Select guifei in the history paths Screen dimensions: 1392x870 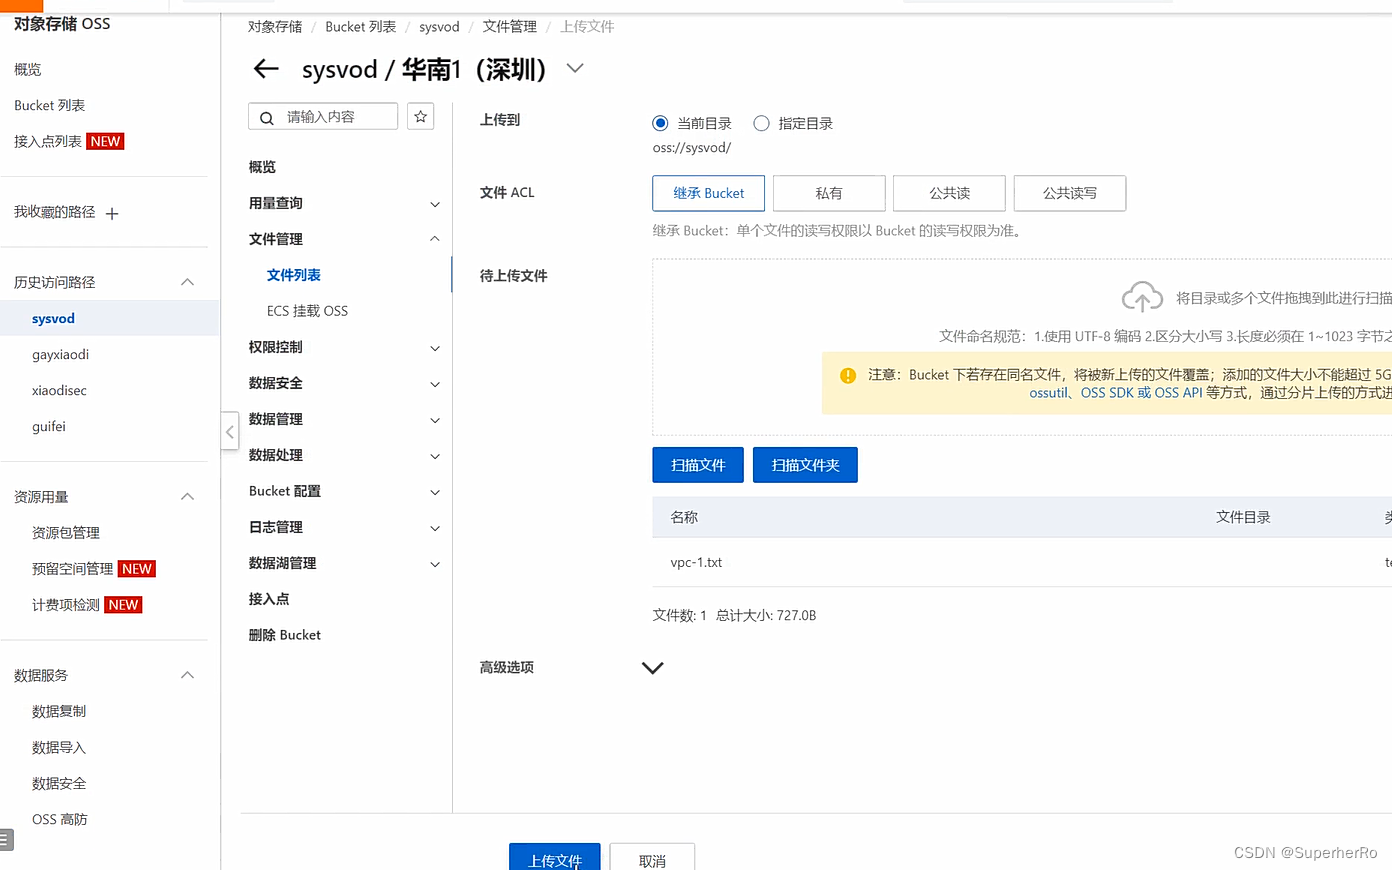coord(48,427)
